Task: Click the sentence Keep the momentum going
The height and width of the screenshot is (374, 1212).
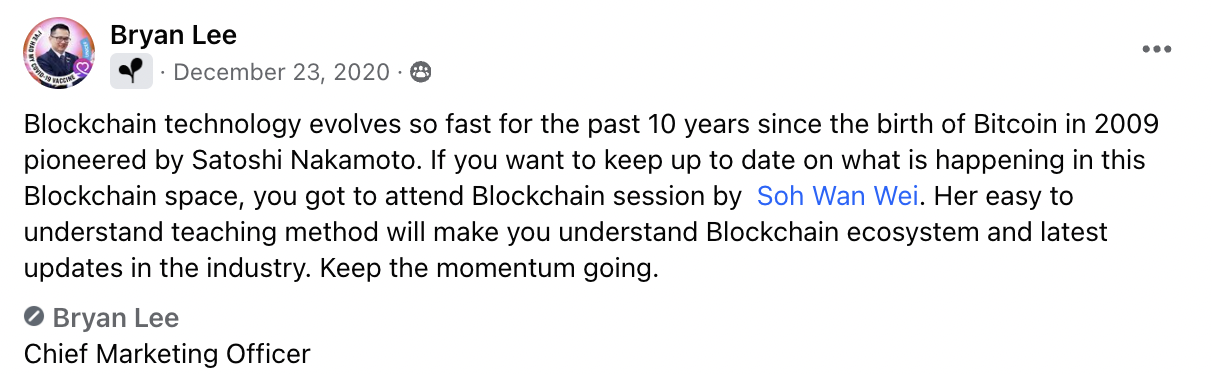Action: click(502, 269)
